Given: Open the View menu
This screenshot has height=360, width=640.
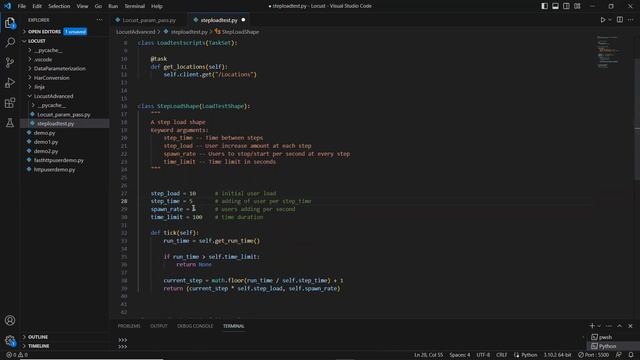Looking at the screenshot, I should (82, 6).
